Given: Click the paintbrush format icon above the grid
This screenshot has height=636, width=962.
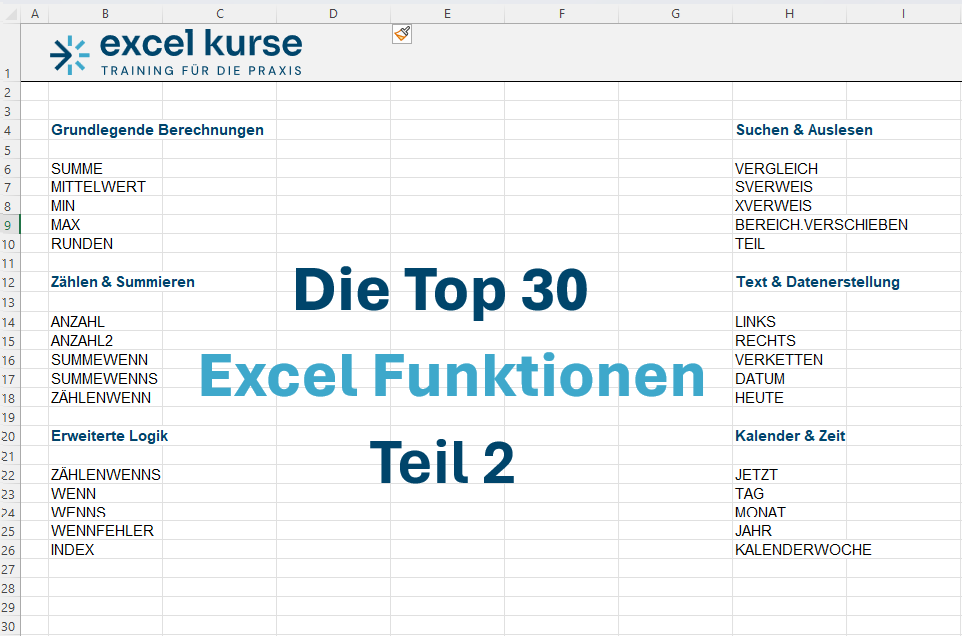Looking at the screenshot, I should click(x=402, y=34).
